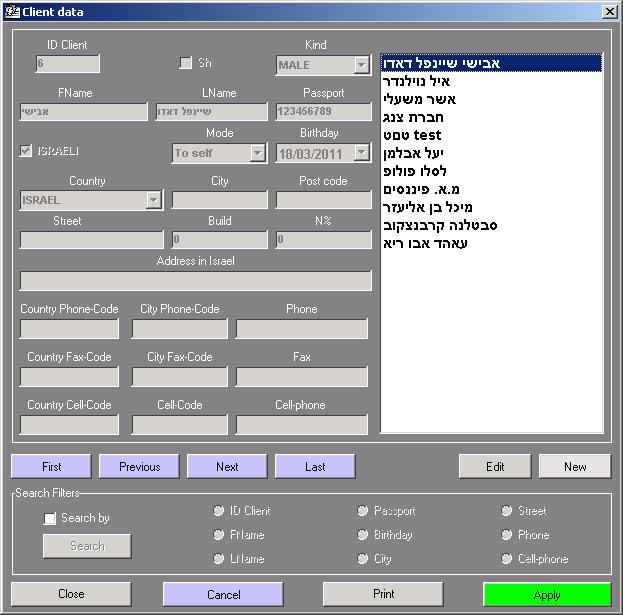The width and height of the screenshot is (623, 615).
Task: Select the Passport search filter radio button
Action: tap(363, 511)
